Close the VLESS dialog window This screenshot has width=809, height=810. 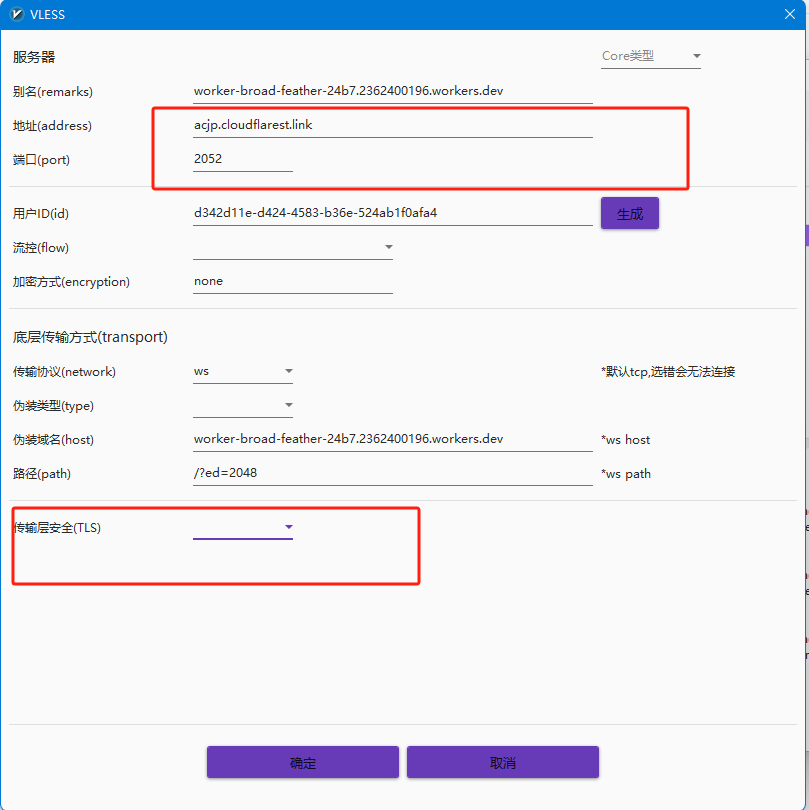[790, 15]
